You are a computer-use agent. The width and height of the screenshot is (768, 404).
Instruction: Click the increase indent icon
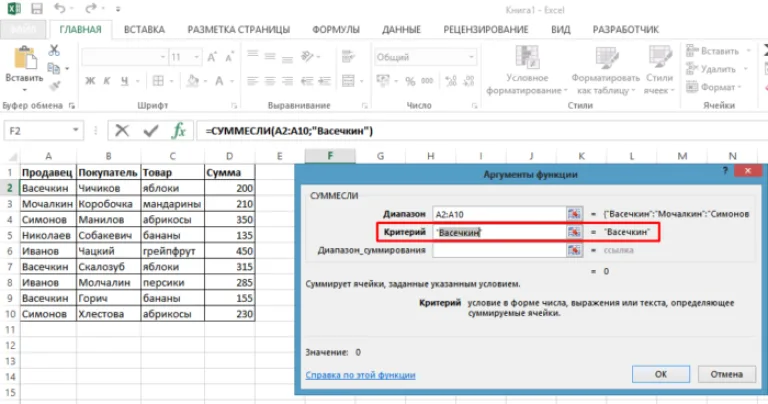pyautogui.click(x=324, y=81)
